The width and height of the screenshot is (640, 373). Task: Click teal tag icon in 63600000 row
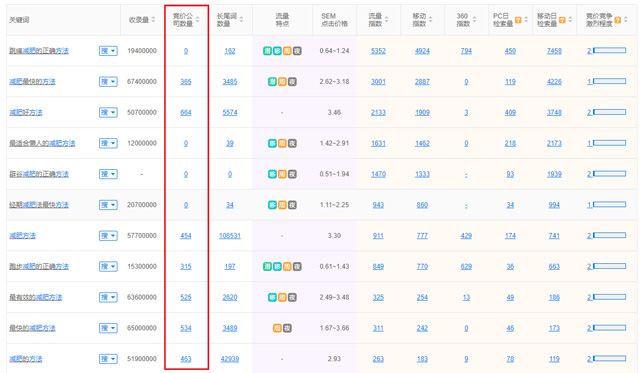[x=272, y=297]
